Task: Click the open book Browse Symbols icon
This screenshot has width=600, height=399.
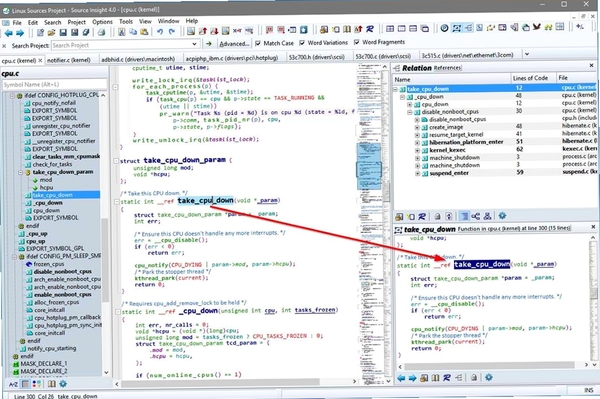Action: [x=347, y=29]
